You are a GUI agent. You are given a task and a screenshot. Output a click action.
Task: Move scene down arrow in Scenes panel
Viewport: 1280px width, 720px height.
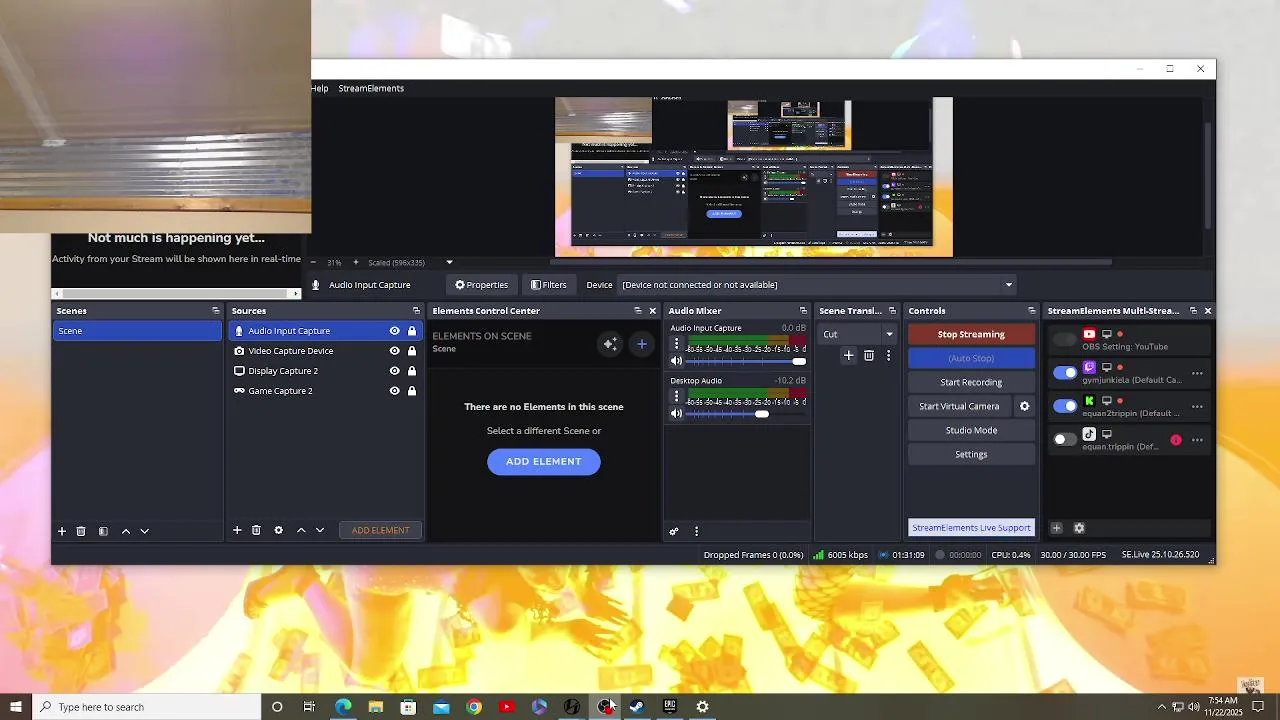[144, 531]
